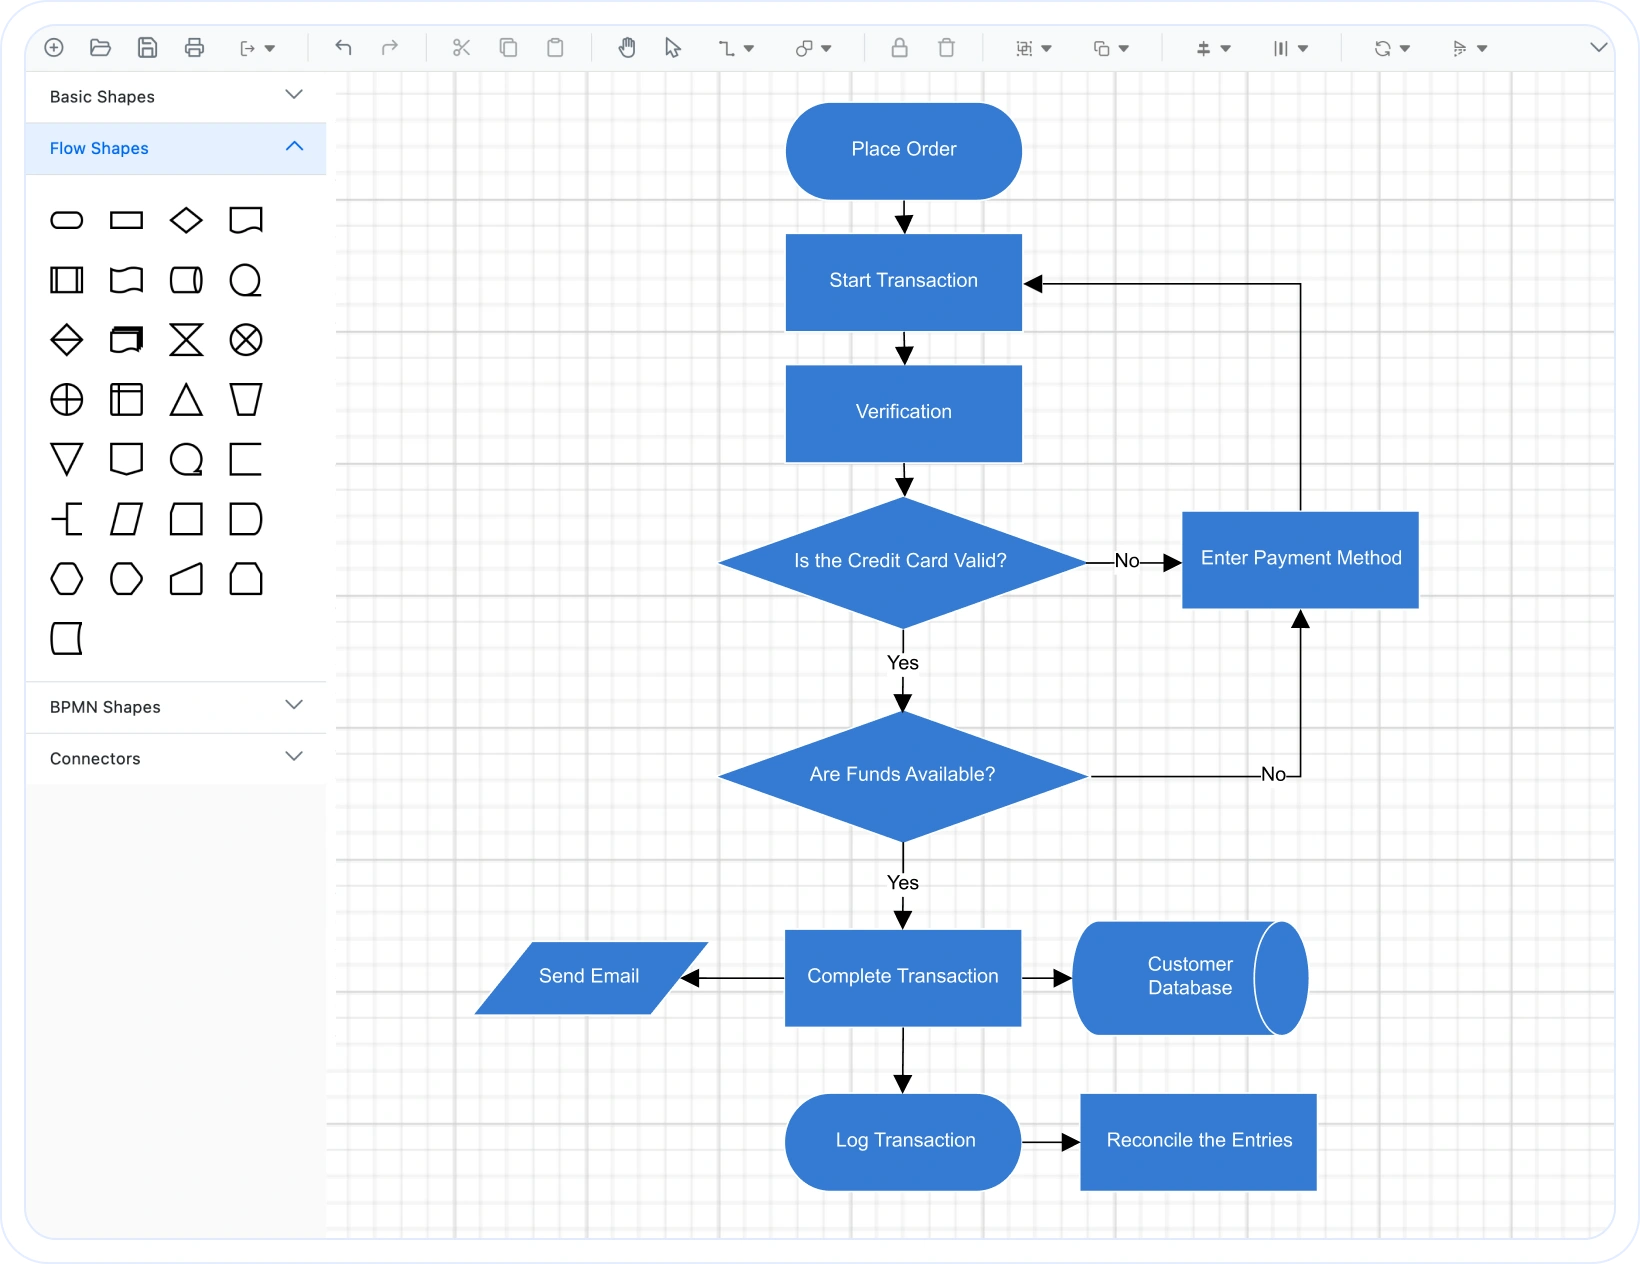Select the Annotation bracket shape

(x=67, y=519)
